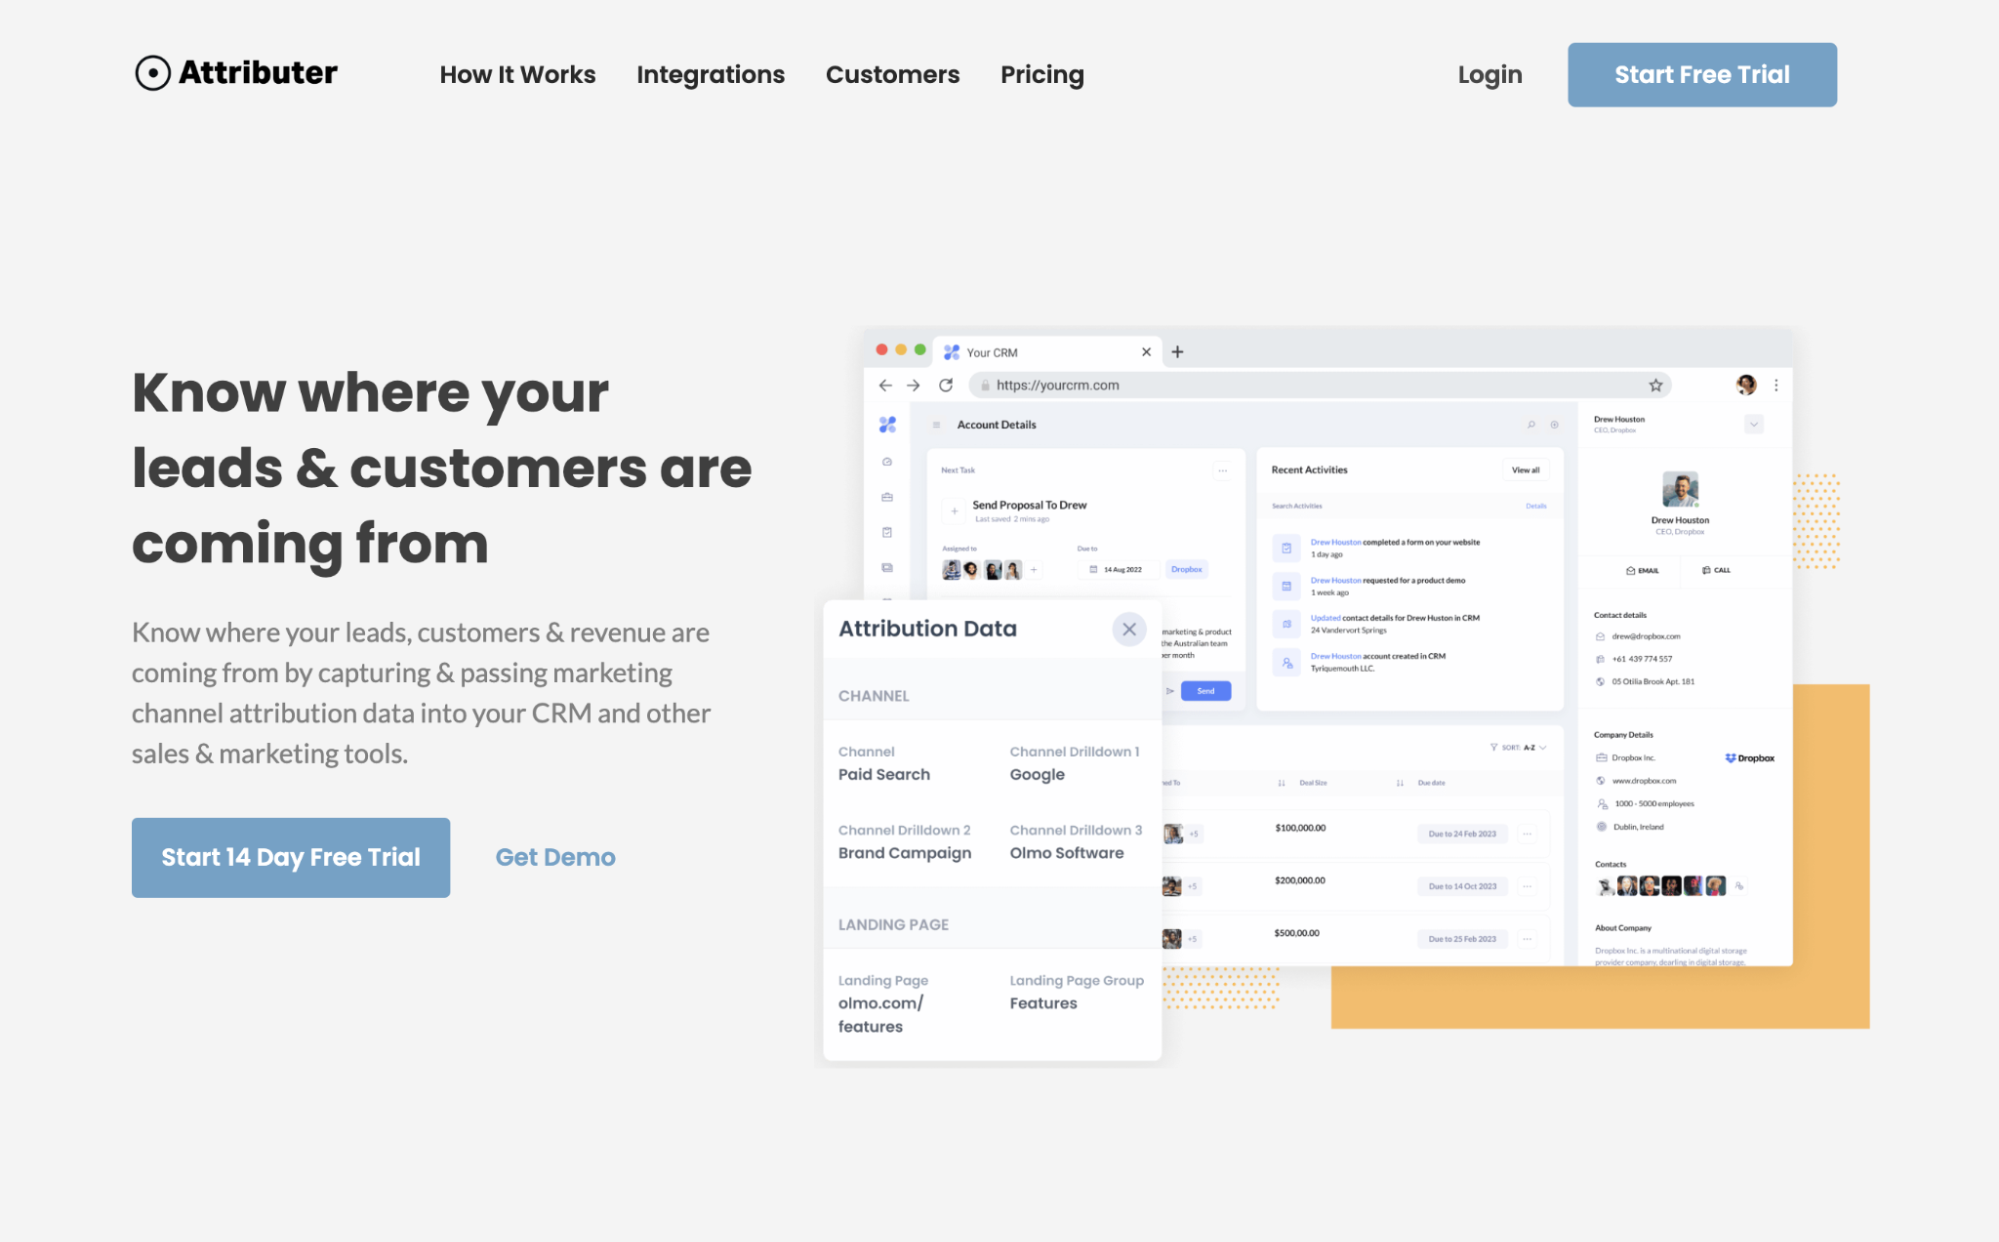Click Start Free Trial header button
The width and height of the screenshot is (1999, 1242).
1702,75
